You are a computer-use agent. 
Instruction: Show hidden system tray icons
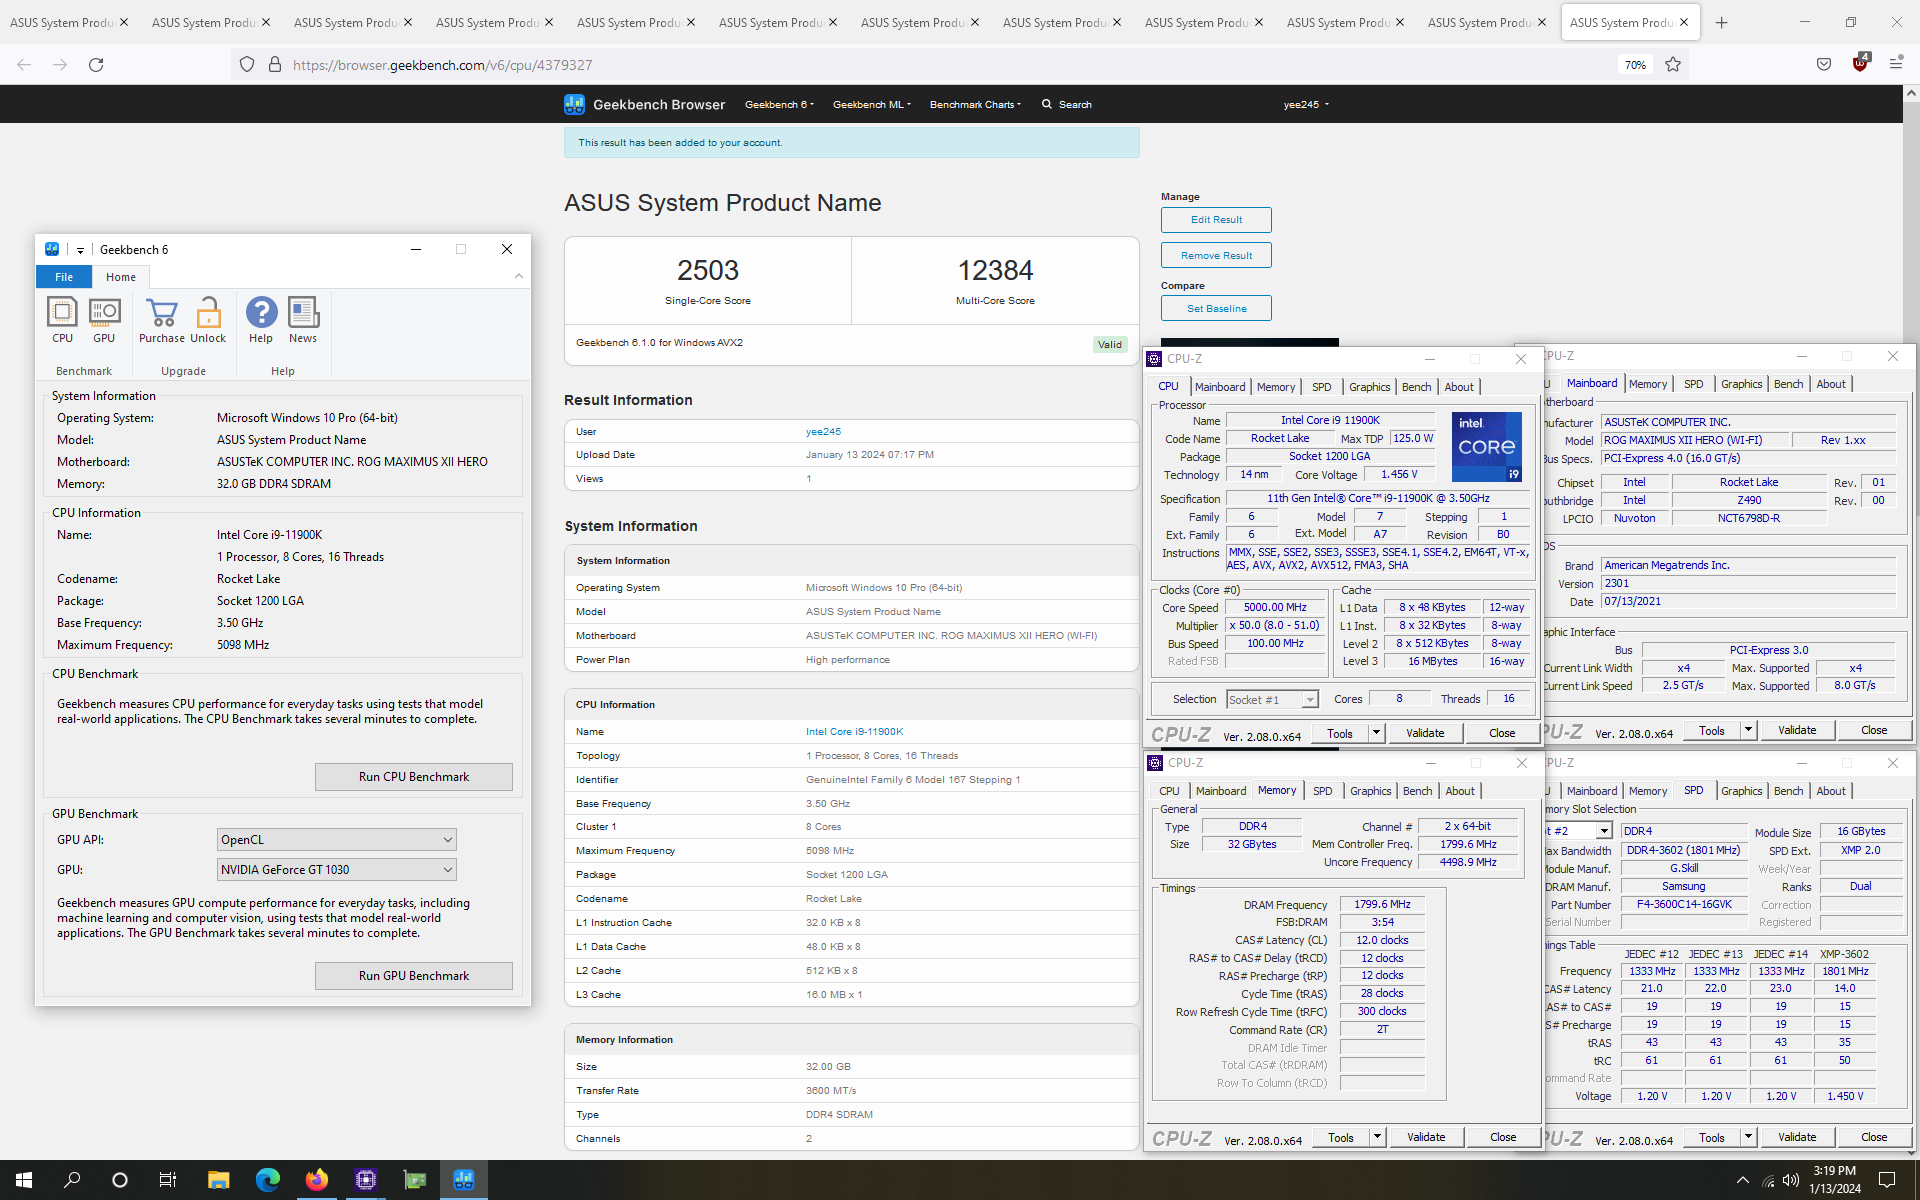pyautogui.click(x=1743, y=1181)
